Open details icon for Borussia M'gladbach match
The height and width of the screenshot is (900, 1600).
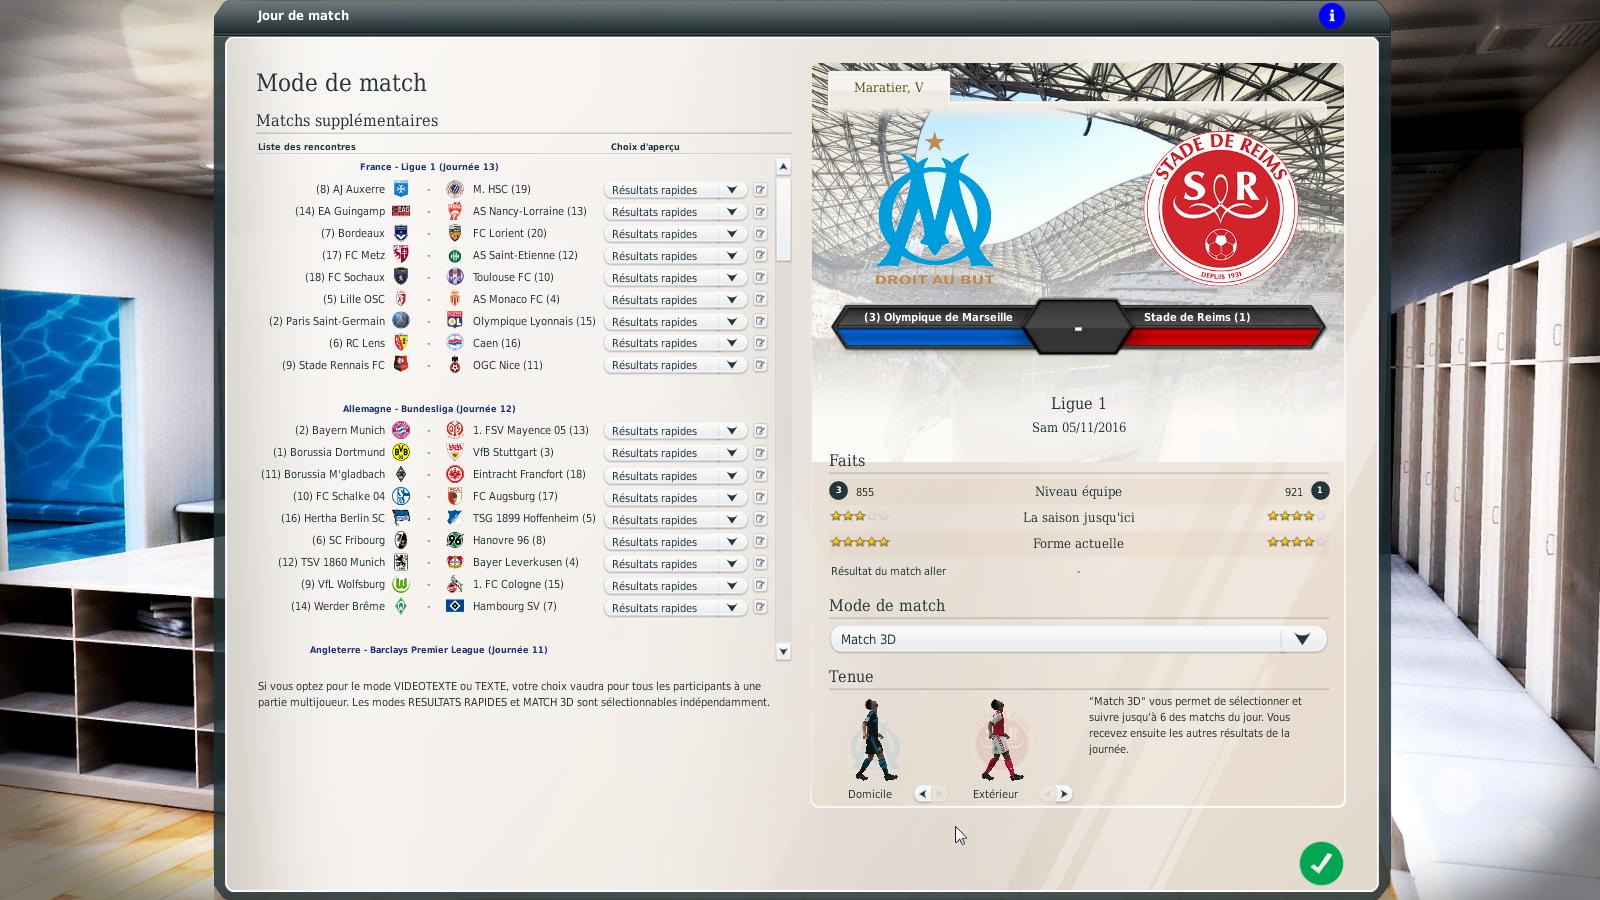click(x=760, y=475)
